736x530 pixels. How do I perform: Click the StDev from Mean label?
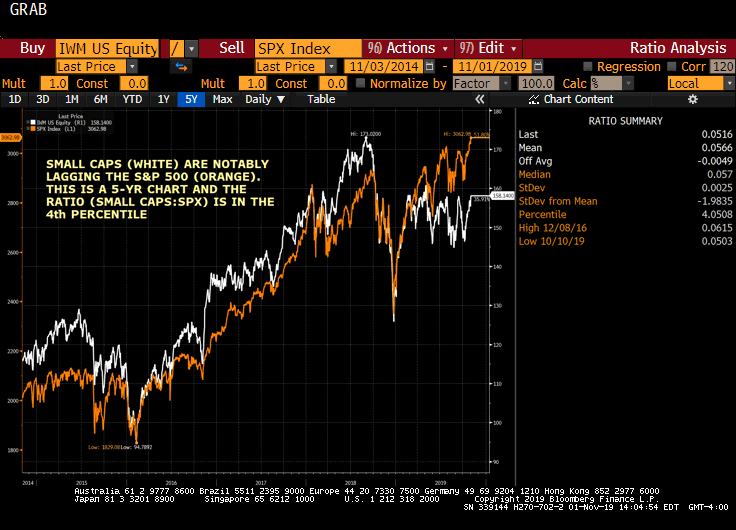pos(558,201)
